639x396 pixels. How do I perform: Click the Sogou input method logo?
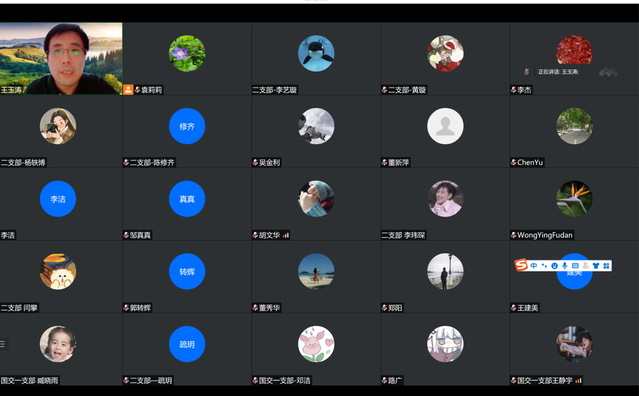coord(521,265)
